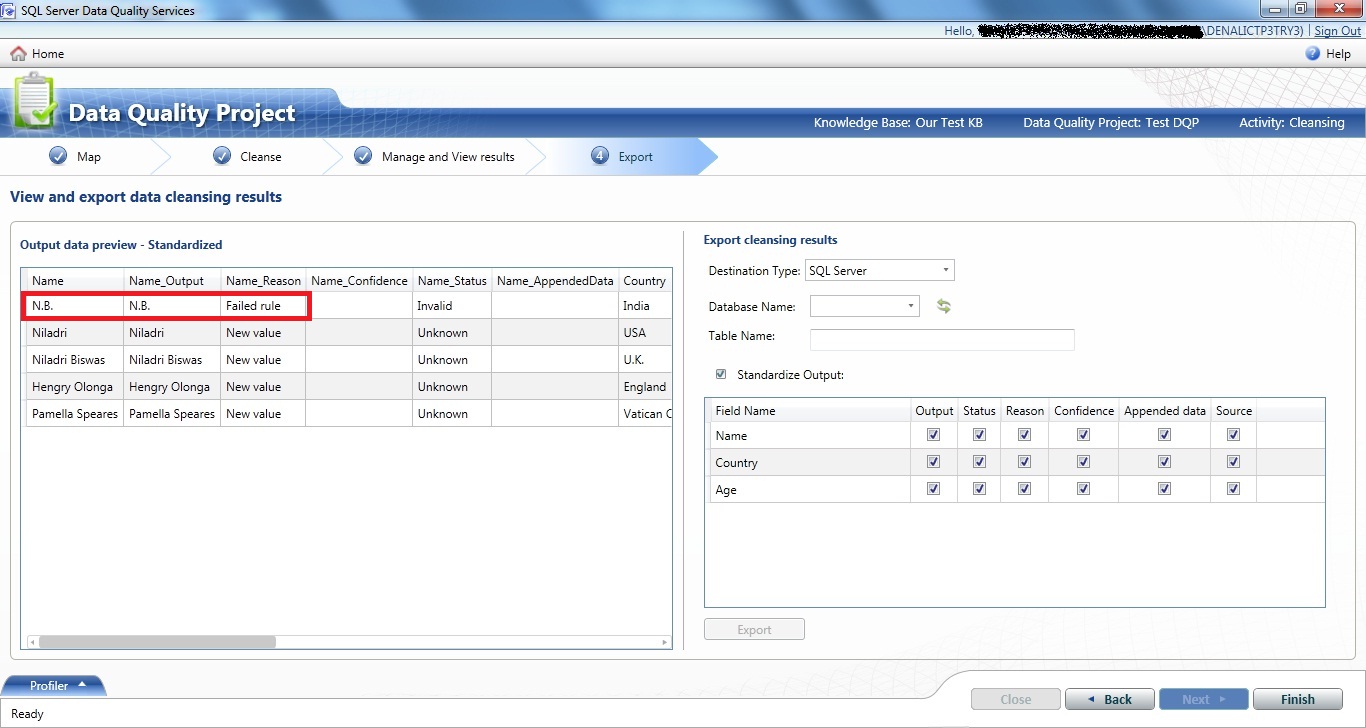Viewport: 1366px width, 728px height.
Task: Uncheck Source for the Age field
Action: (1233, 489)
